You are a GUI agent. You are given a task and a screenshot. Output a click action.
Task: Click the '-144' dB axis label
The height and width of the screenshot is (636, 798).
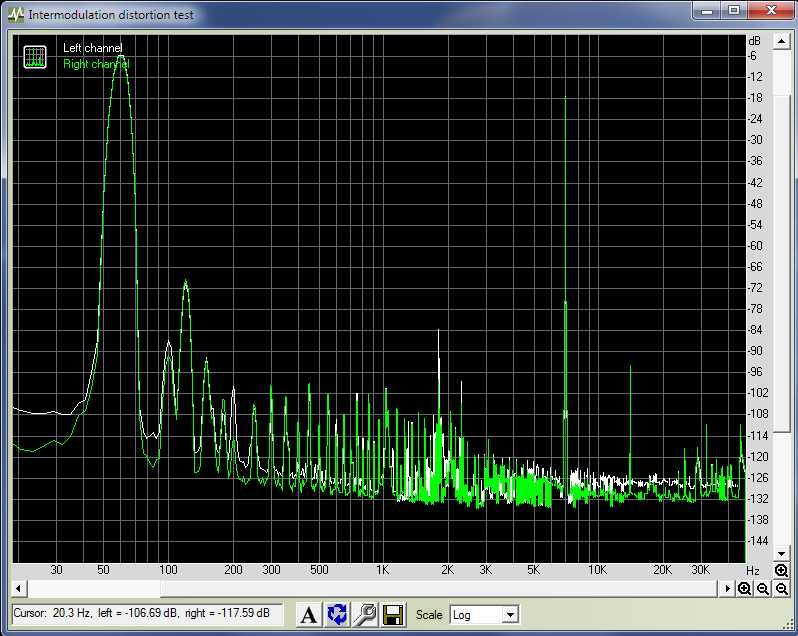[757, 541]
